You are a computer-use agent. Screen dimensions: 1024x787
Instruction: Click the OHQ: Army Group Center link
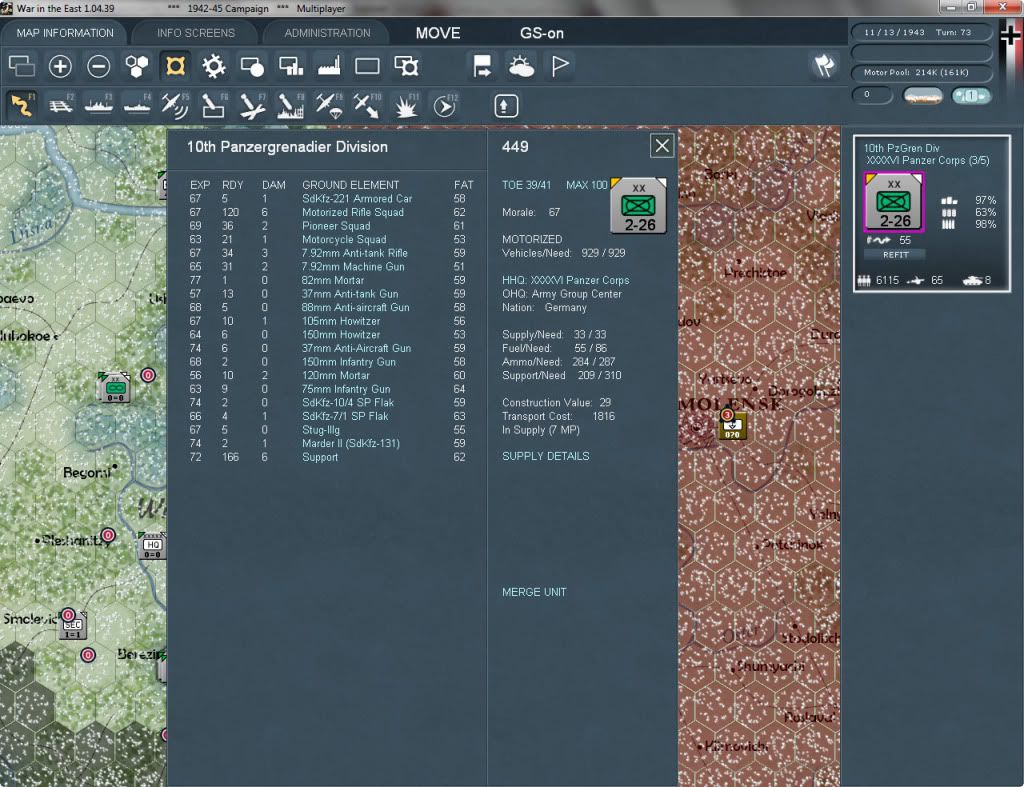[562, 294]
